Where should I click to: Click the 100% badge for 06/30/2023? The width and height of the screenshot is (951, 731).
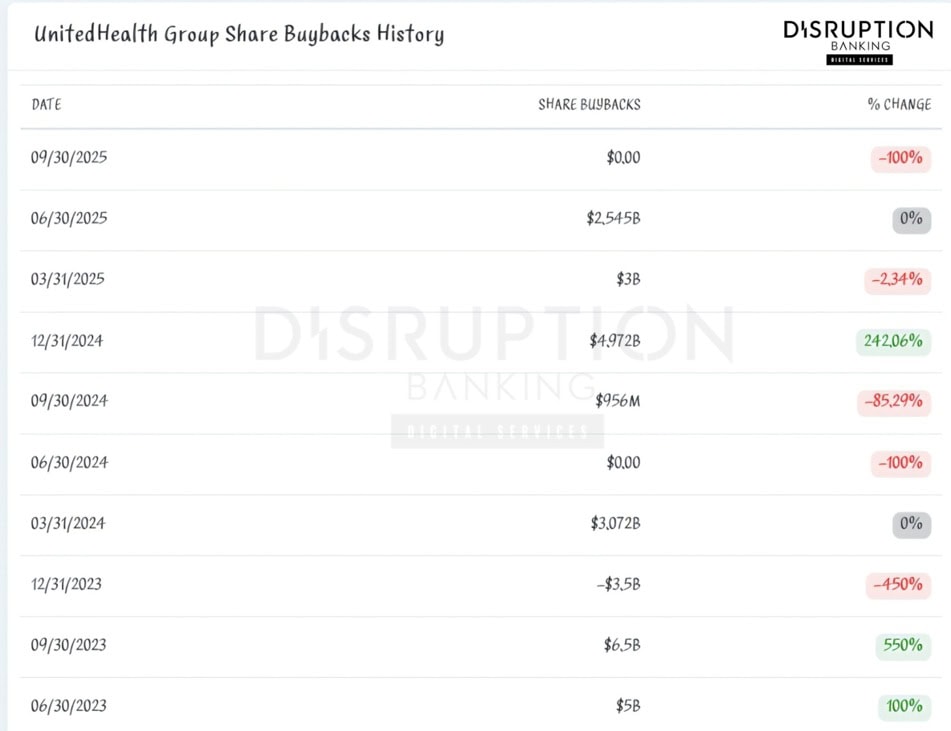904,706
